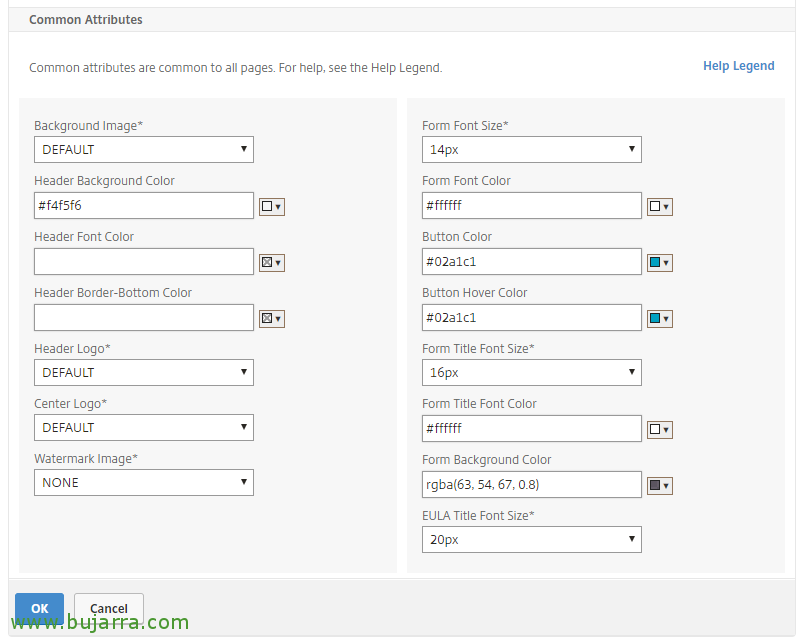Open the Form Title Font Size dropdown
Screen dimensions: 810x644
tap(532, 372)
